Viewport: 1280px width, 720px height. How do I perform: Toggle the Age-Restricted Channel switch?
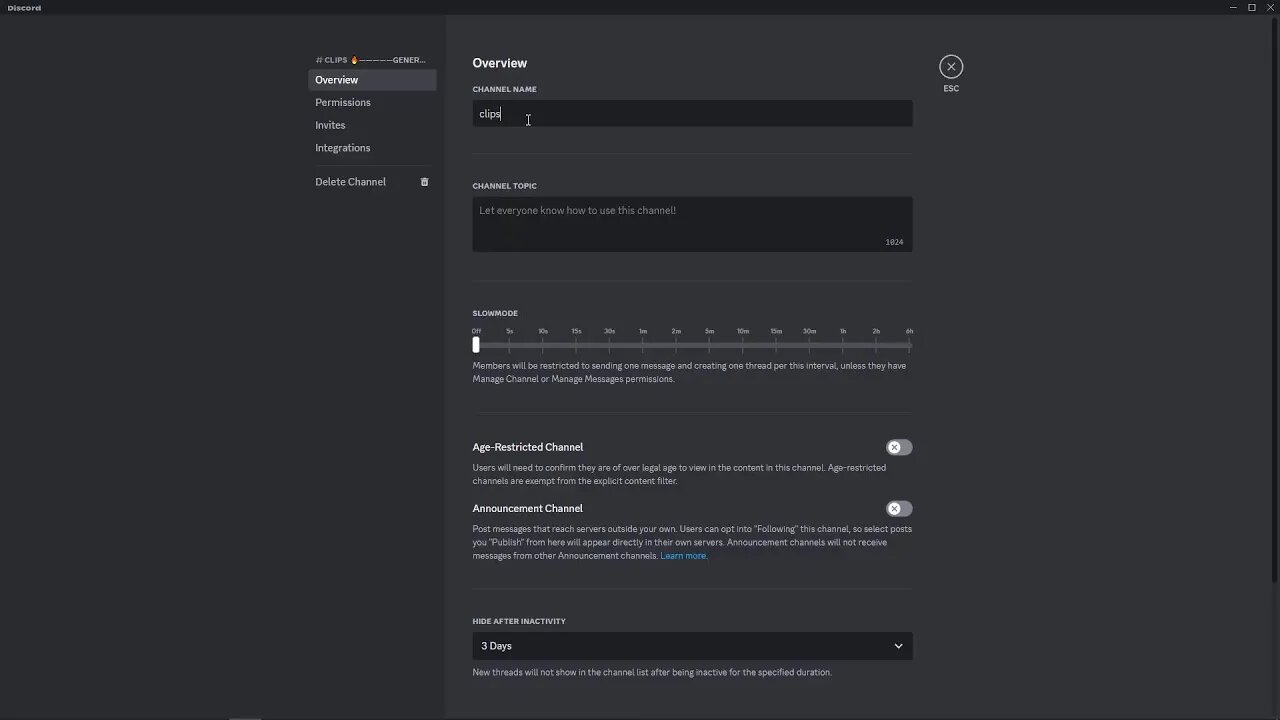(898, 447)
